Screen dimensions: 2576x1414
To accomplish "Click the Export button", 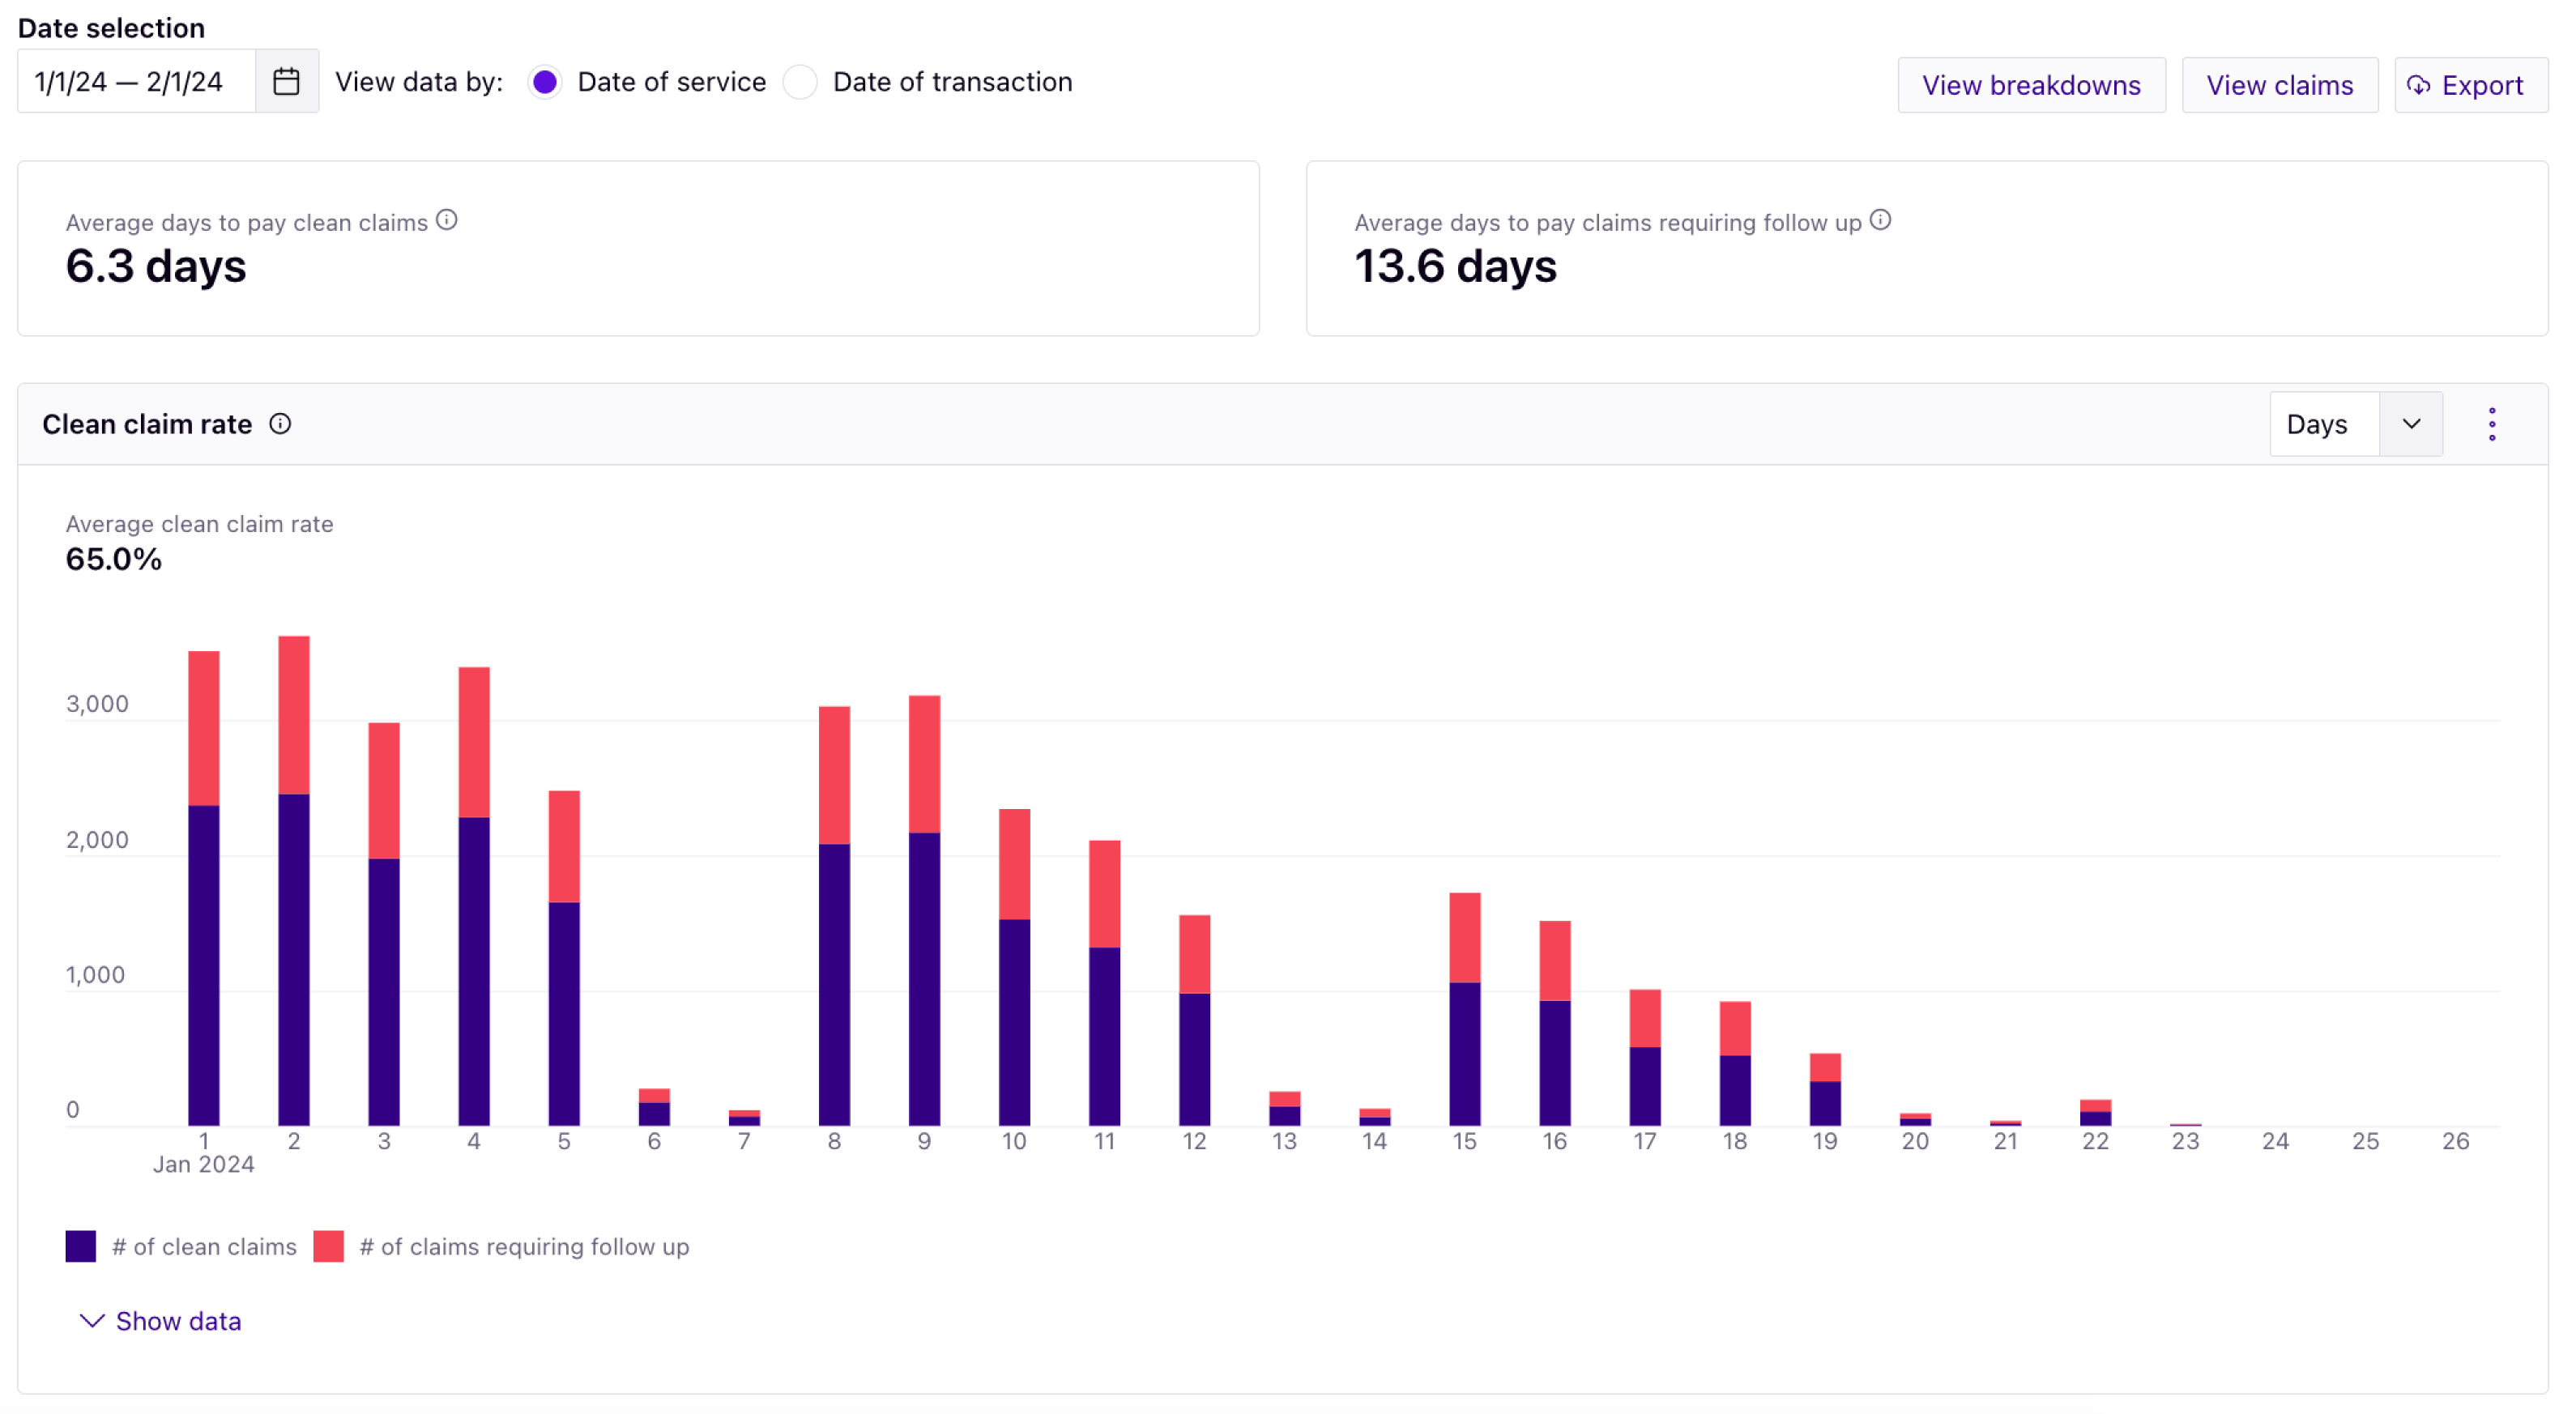I will [x=2481, y=86].
